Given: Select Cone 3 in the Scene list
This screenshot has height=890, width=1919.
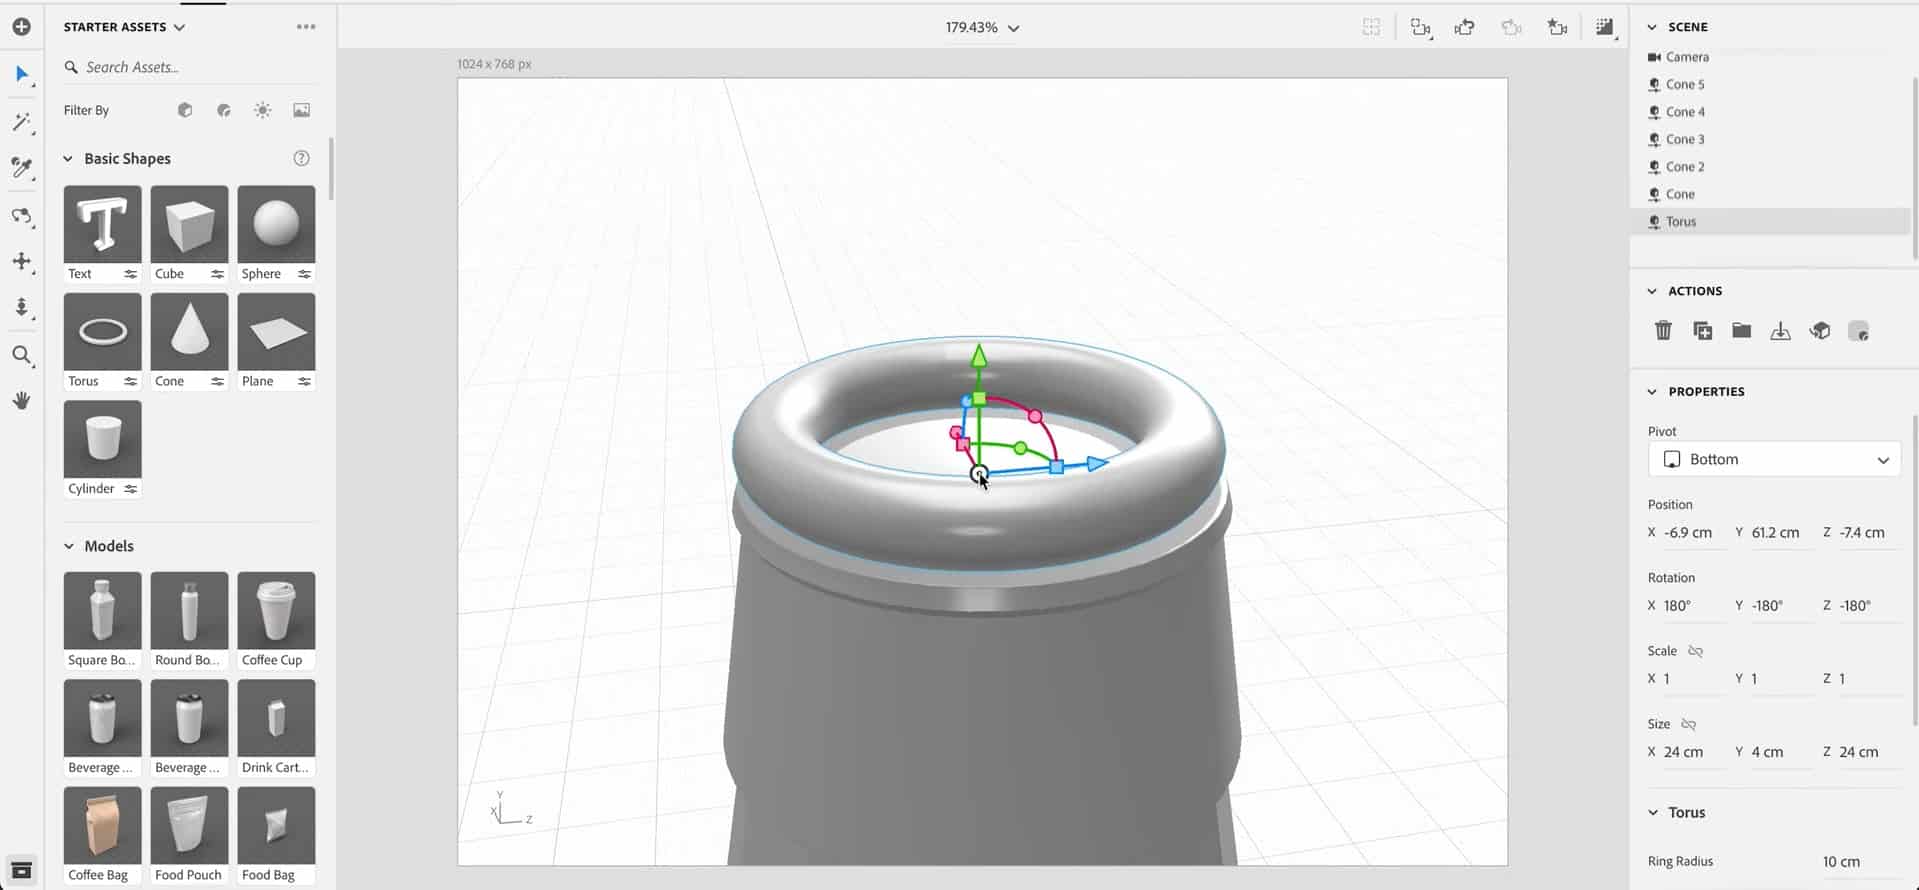Looking at the screenshot, I should [1685, 139].
